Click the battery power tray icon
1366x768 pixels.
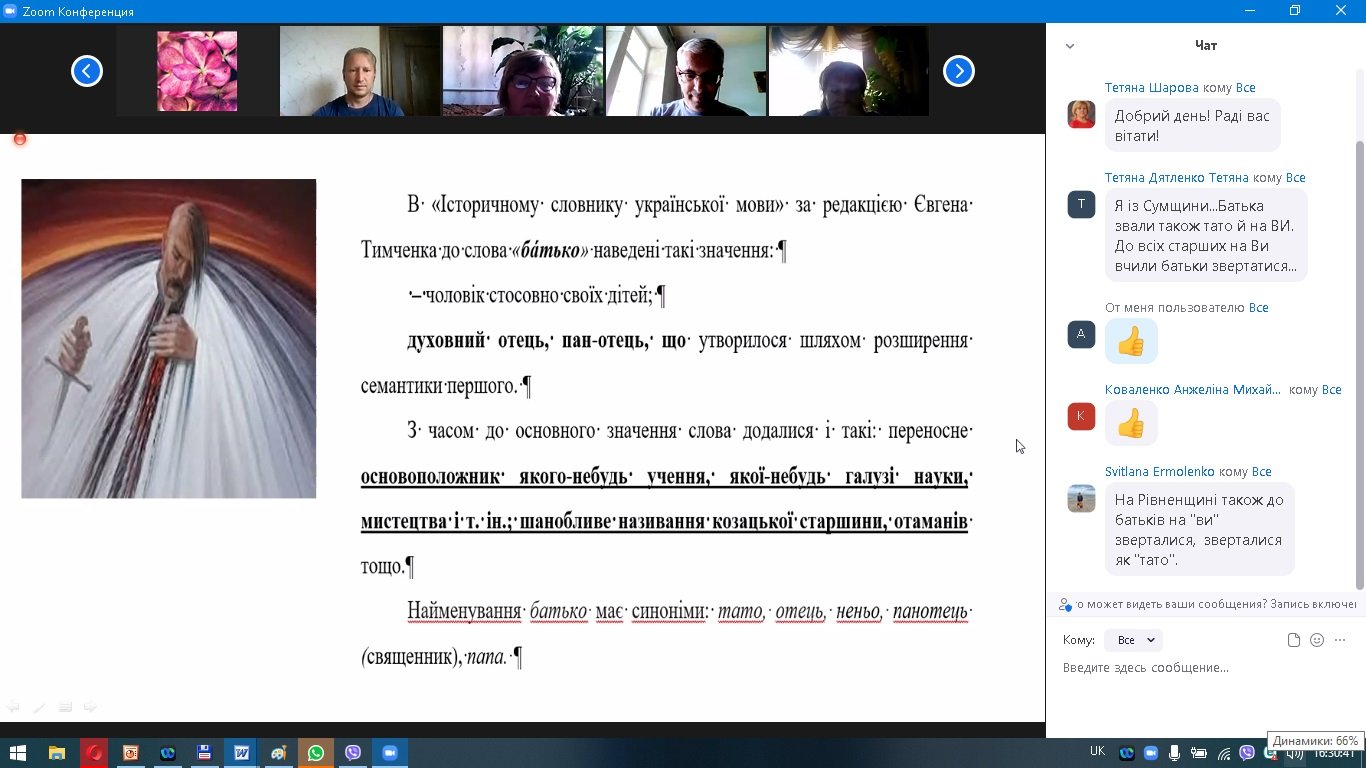(1199, 753)
